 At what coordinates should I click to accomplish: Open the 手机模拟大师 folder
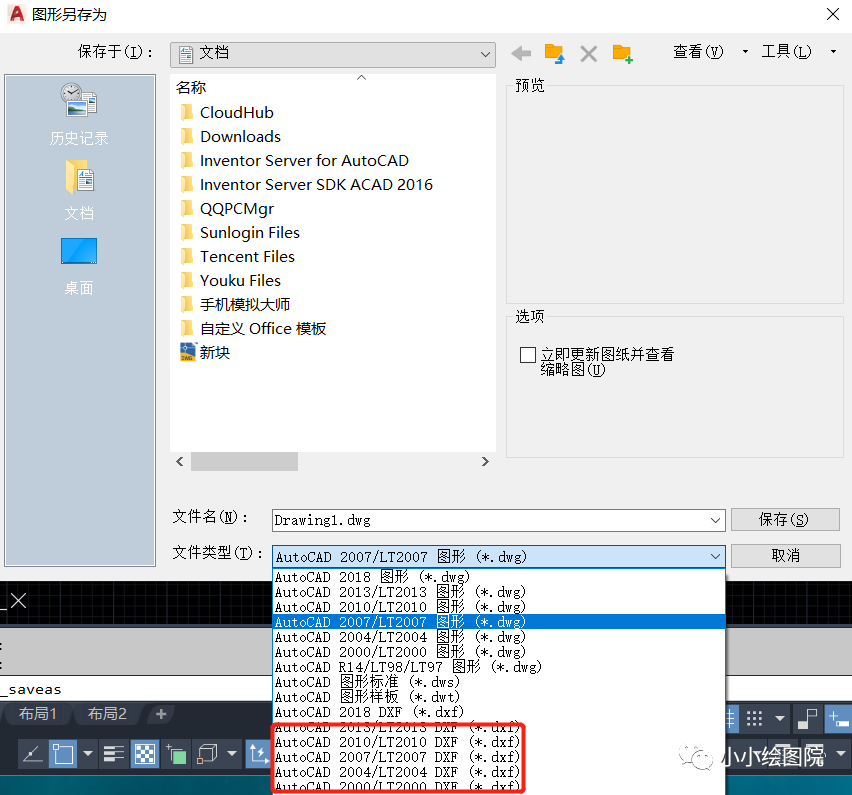point(235,304)
